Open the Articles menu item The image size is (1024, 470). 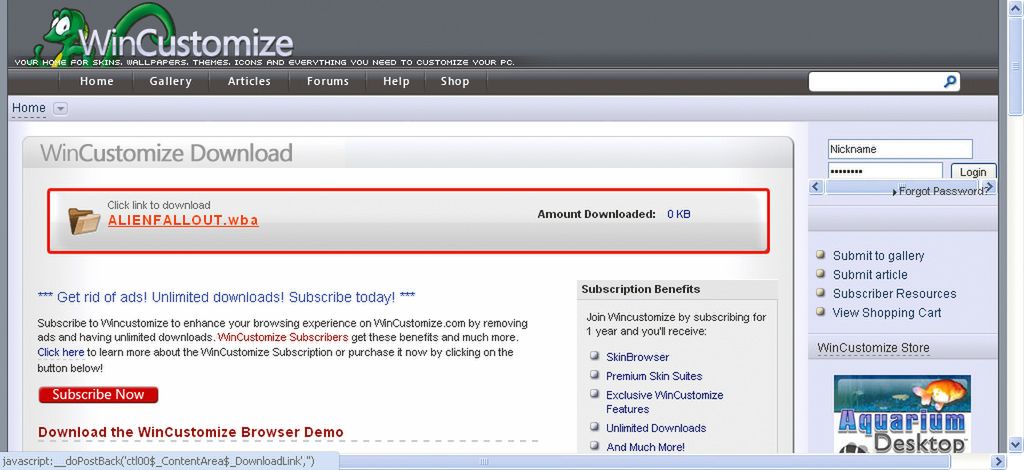click(x=249, y=82)
